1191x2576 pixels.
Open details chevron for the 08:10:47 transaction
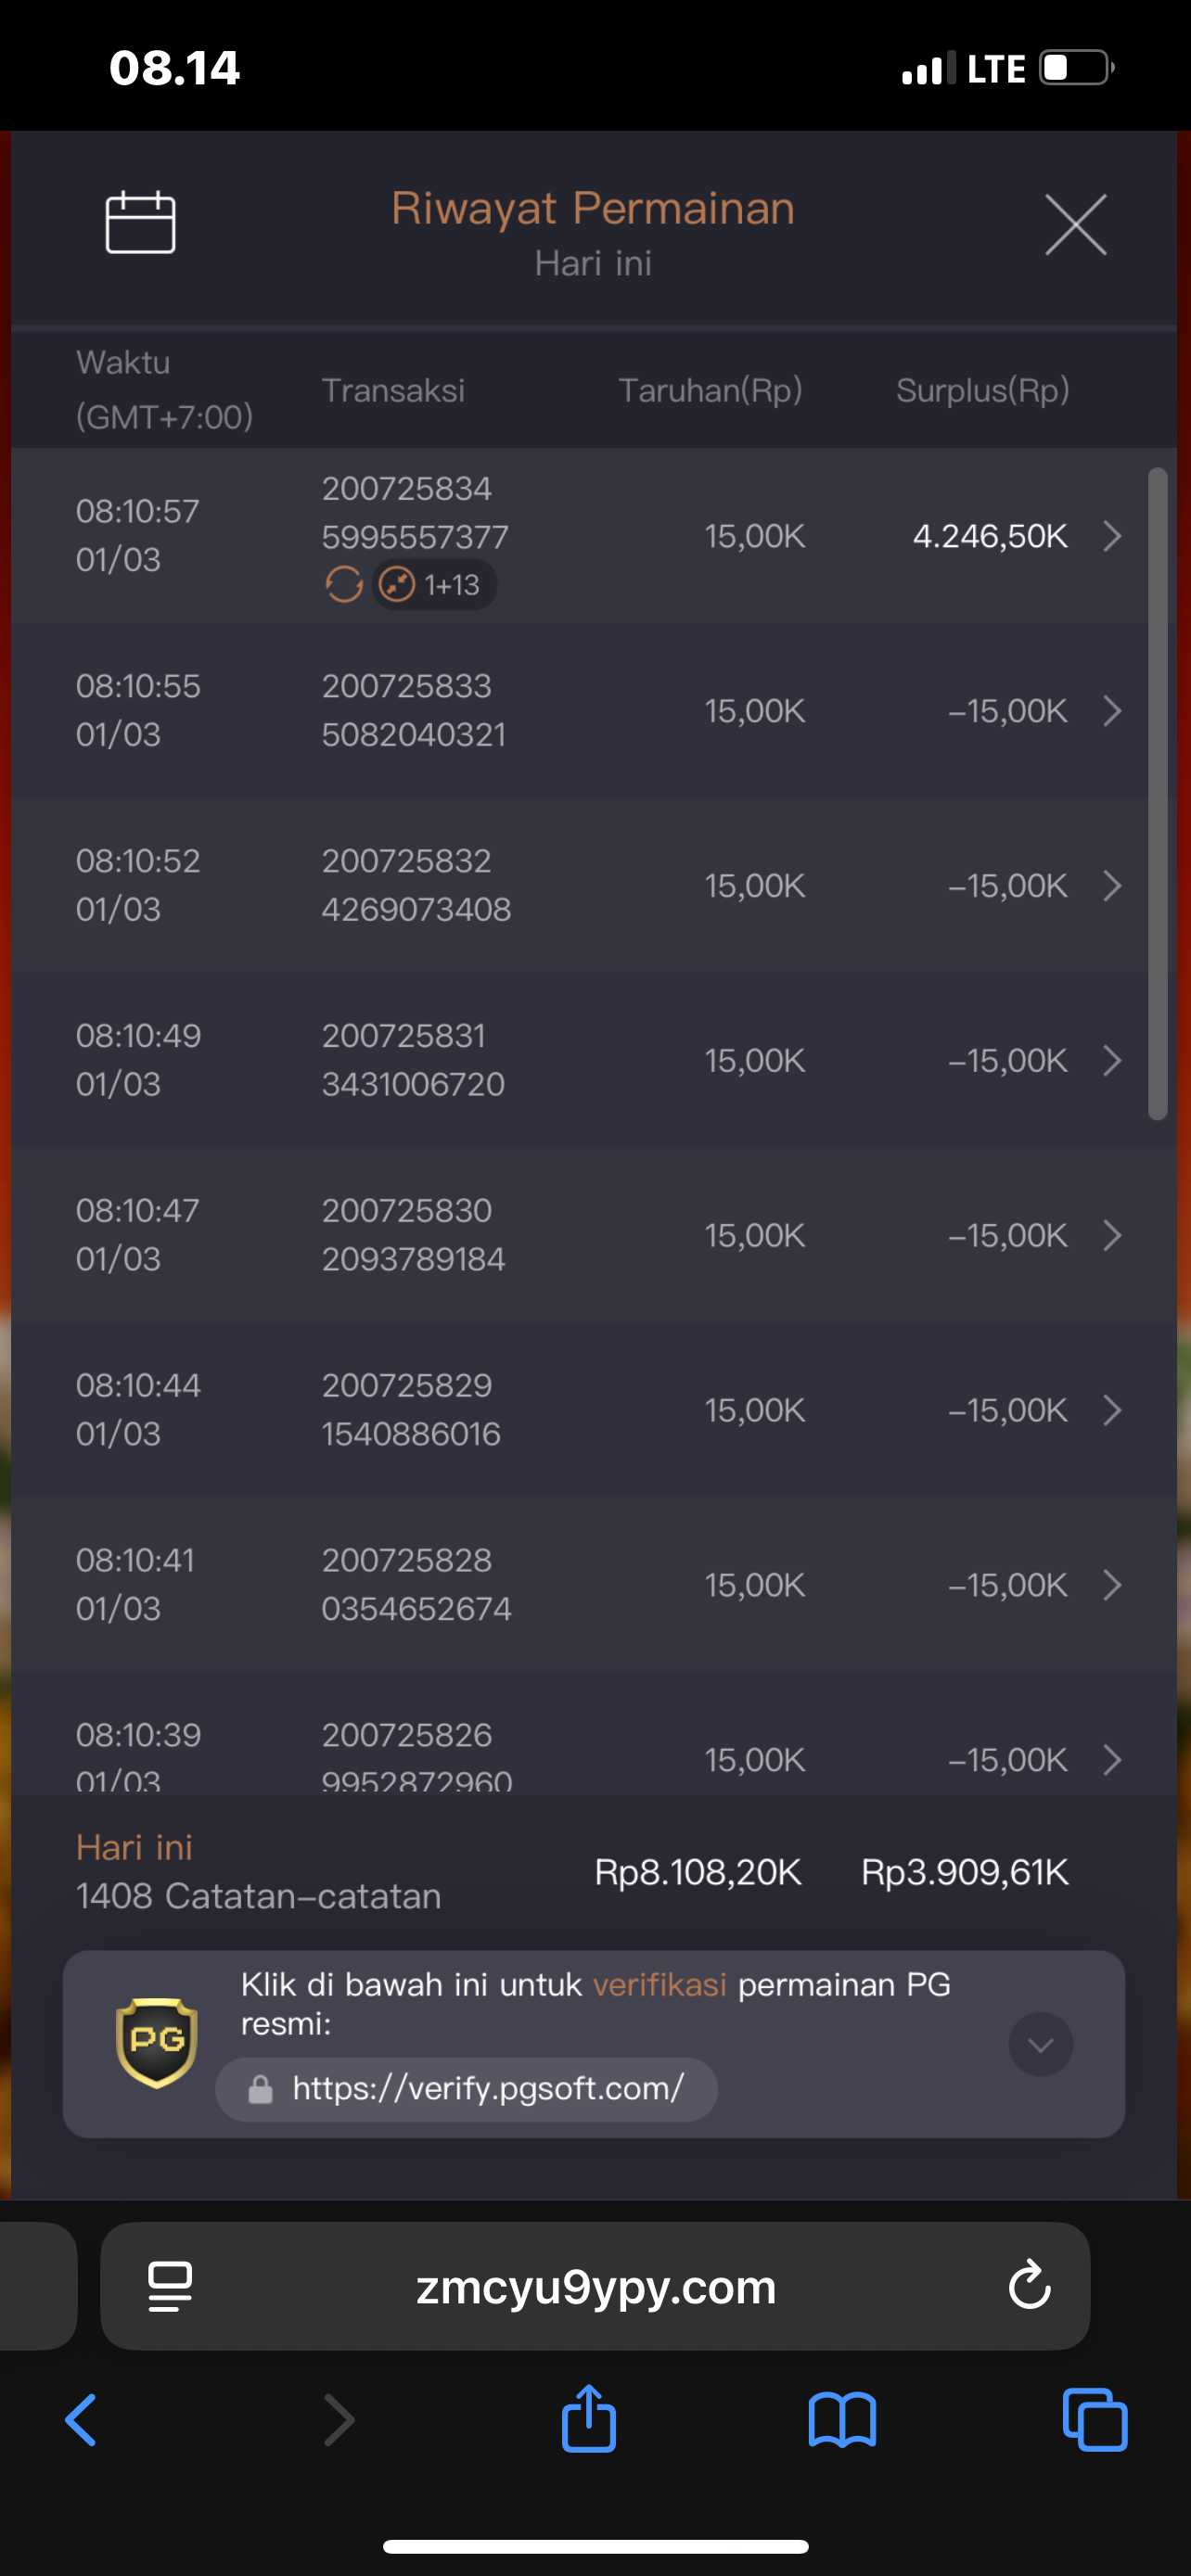(x=1112, y=1236)
